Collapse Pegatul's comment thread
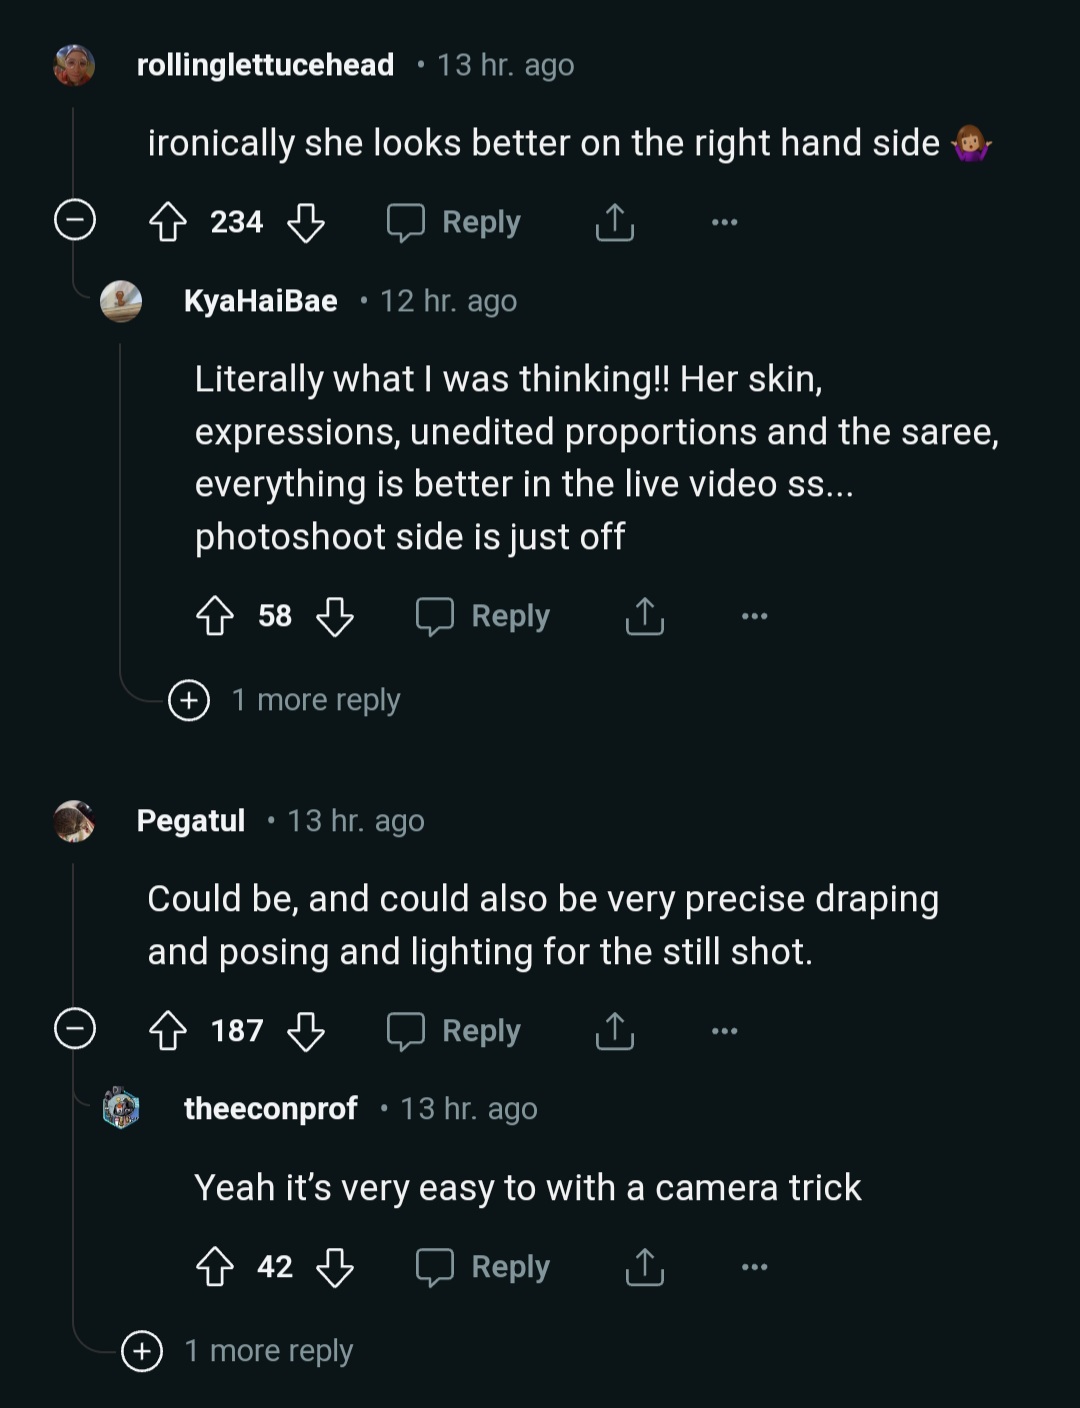1080x1408 pixels. 74,1028
